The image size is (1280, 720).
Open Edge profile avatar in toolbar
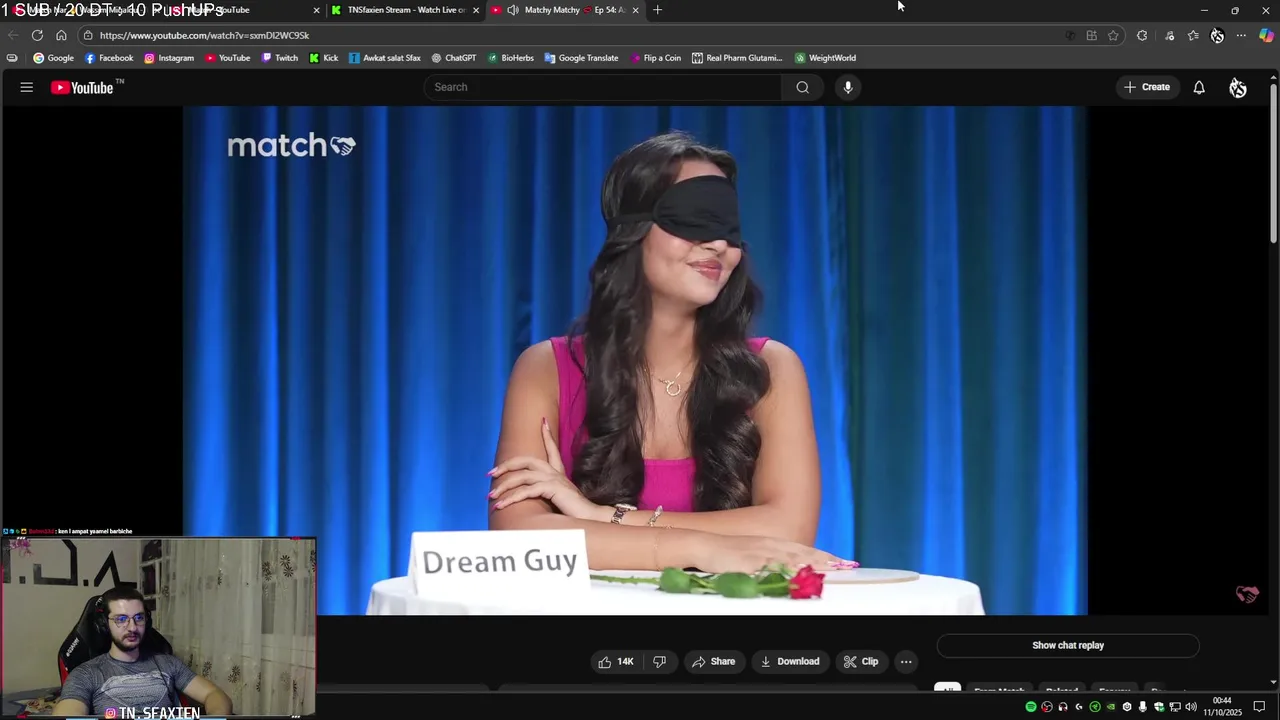(x=1217, y=35)
